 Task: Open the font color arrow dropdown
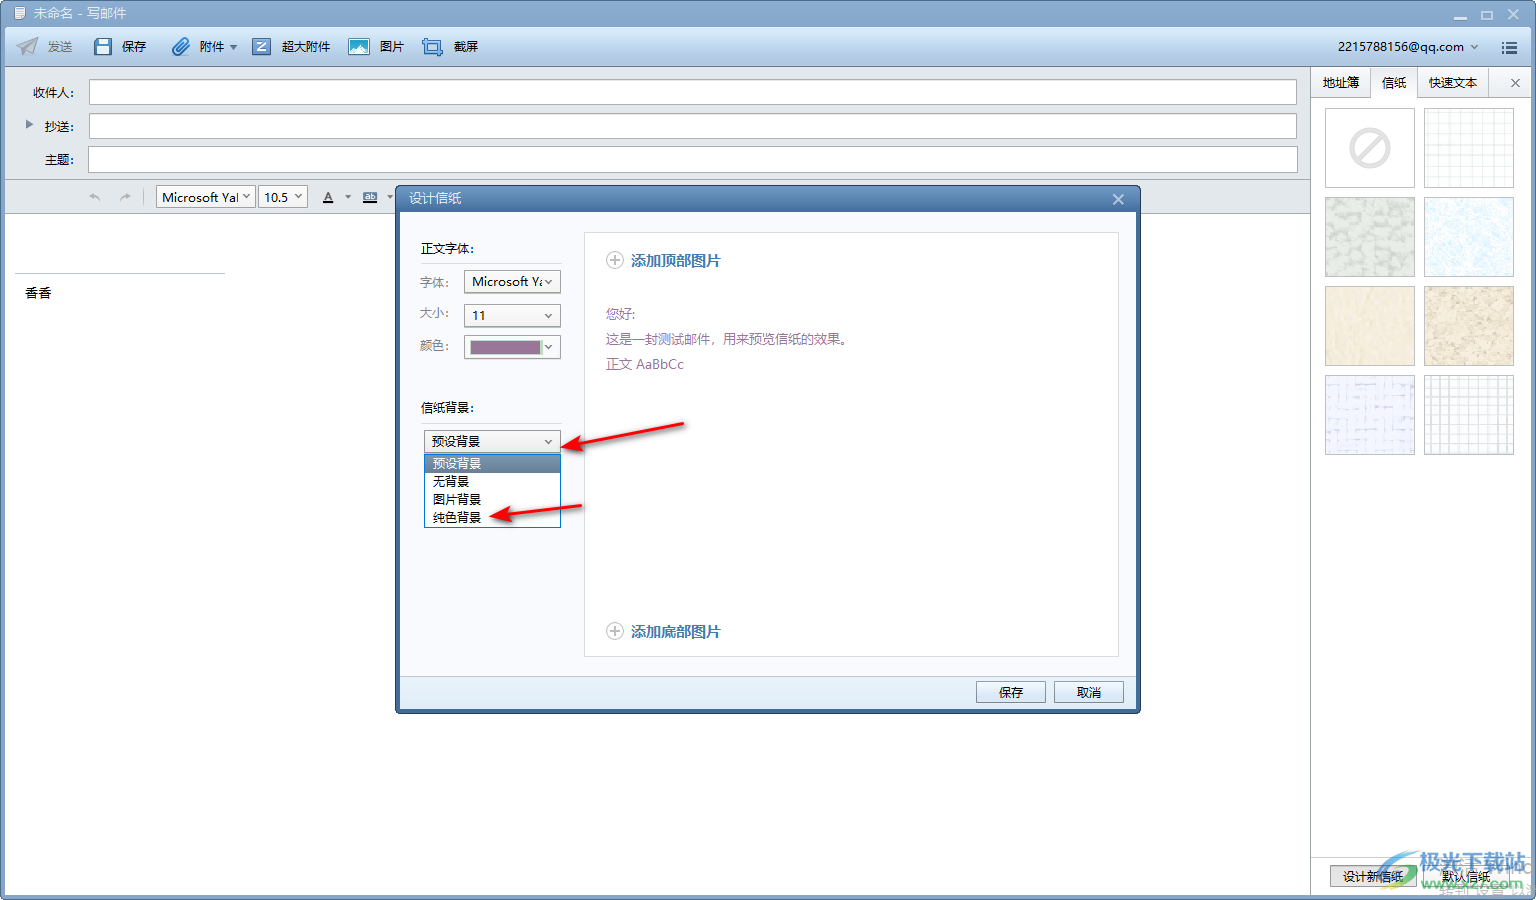[x=348, y=197]
